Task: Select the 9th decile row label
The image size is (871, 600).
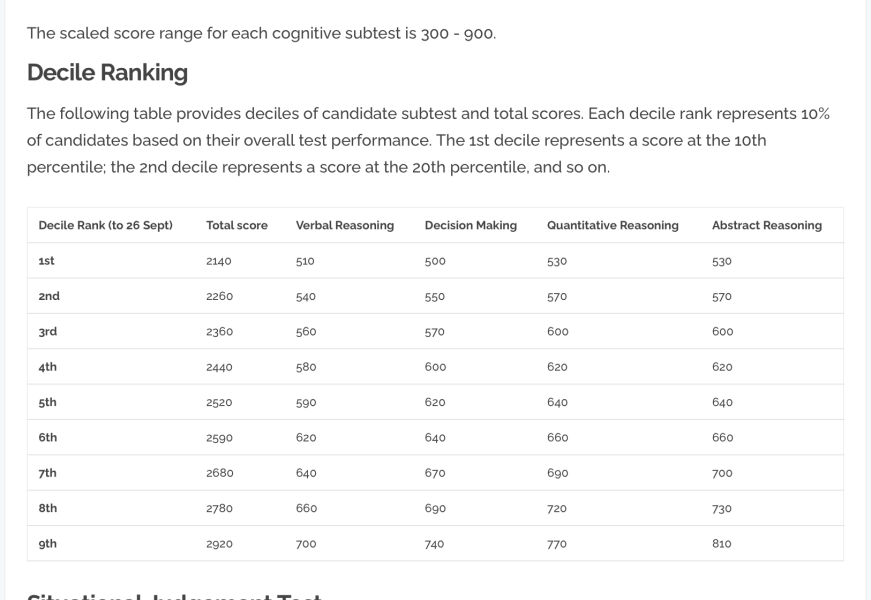Action: [48, 544]
